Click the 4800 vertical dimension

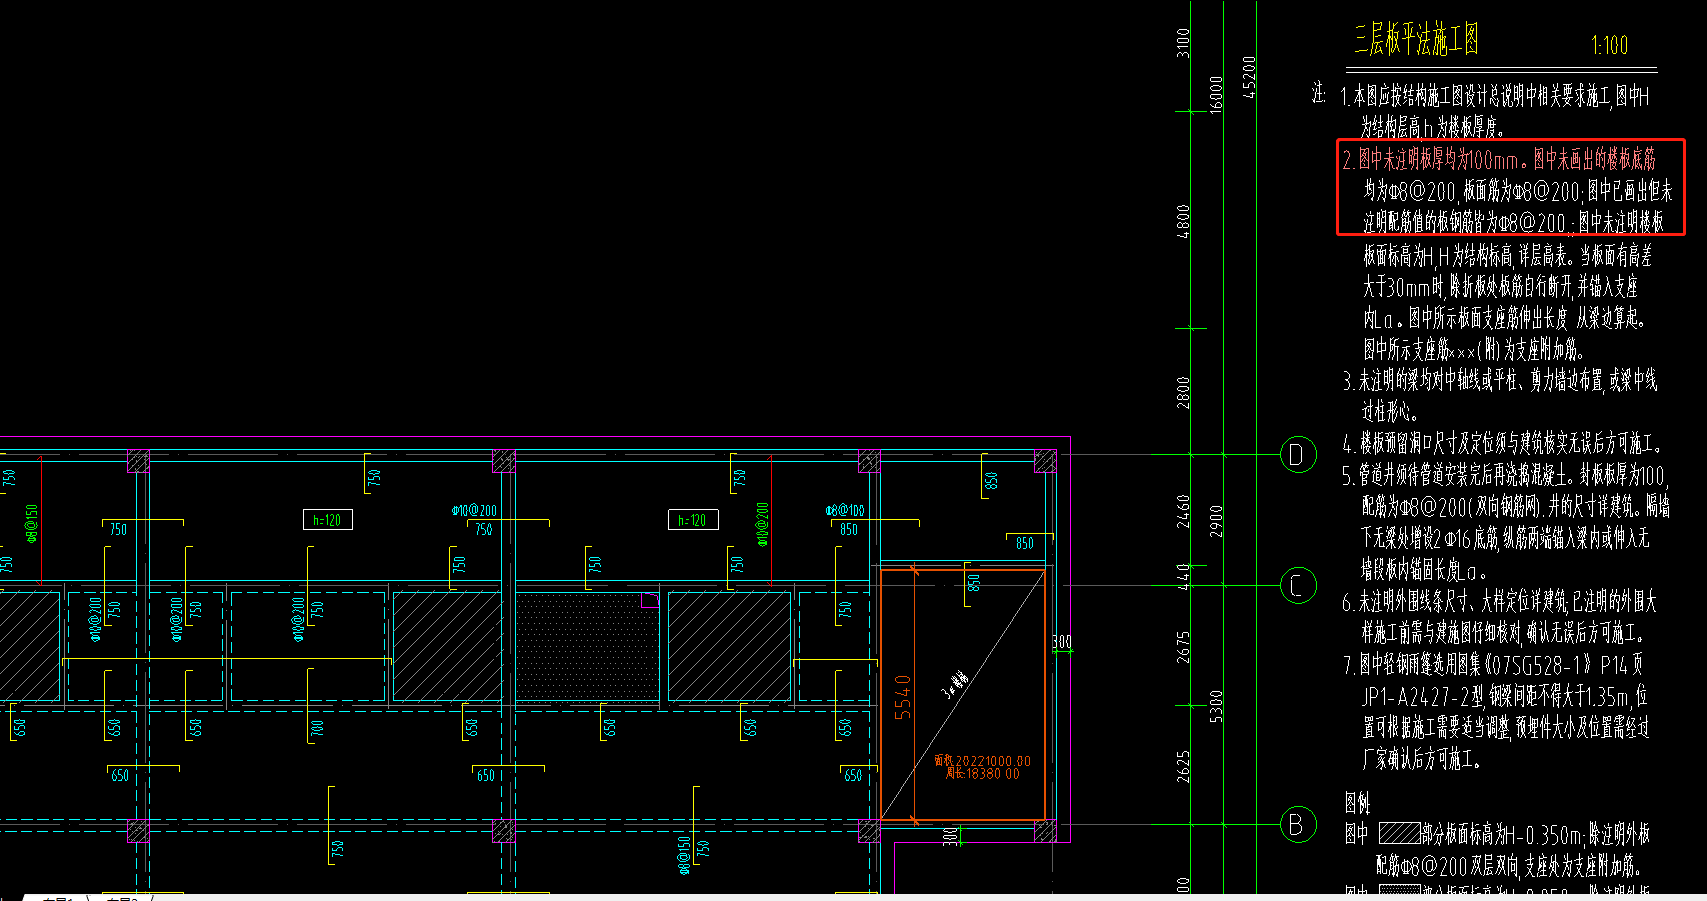coord(1184,220)
